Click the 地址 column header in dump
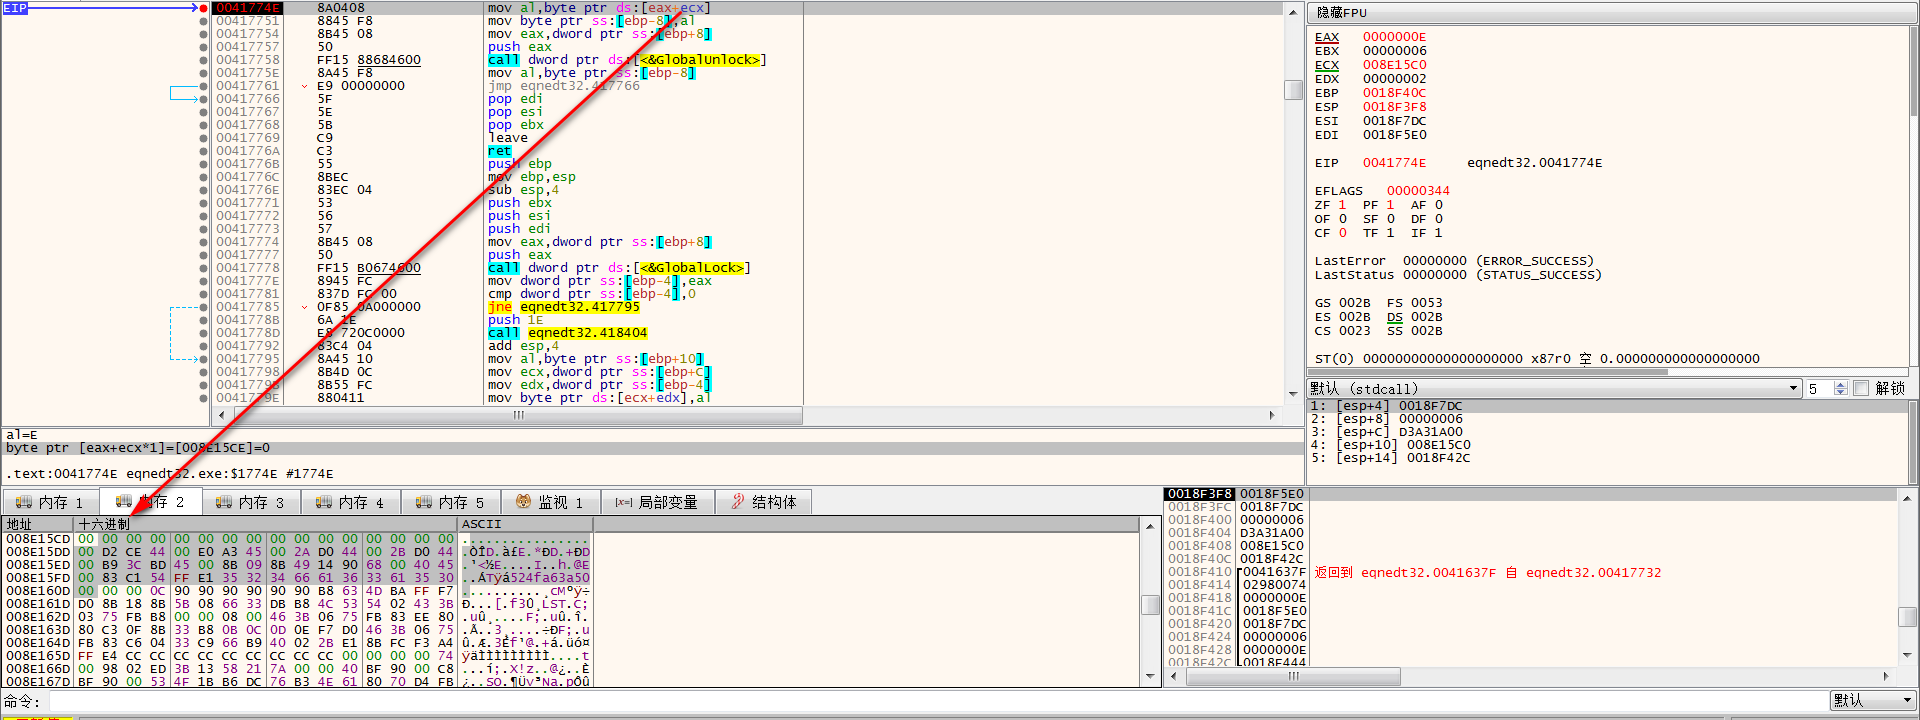Viewport: 1920px width, 720px height. [38, 524]
